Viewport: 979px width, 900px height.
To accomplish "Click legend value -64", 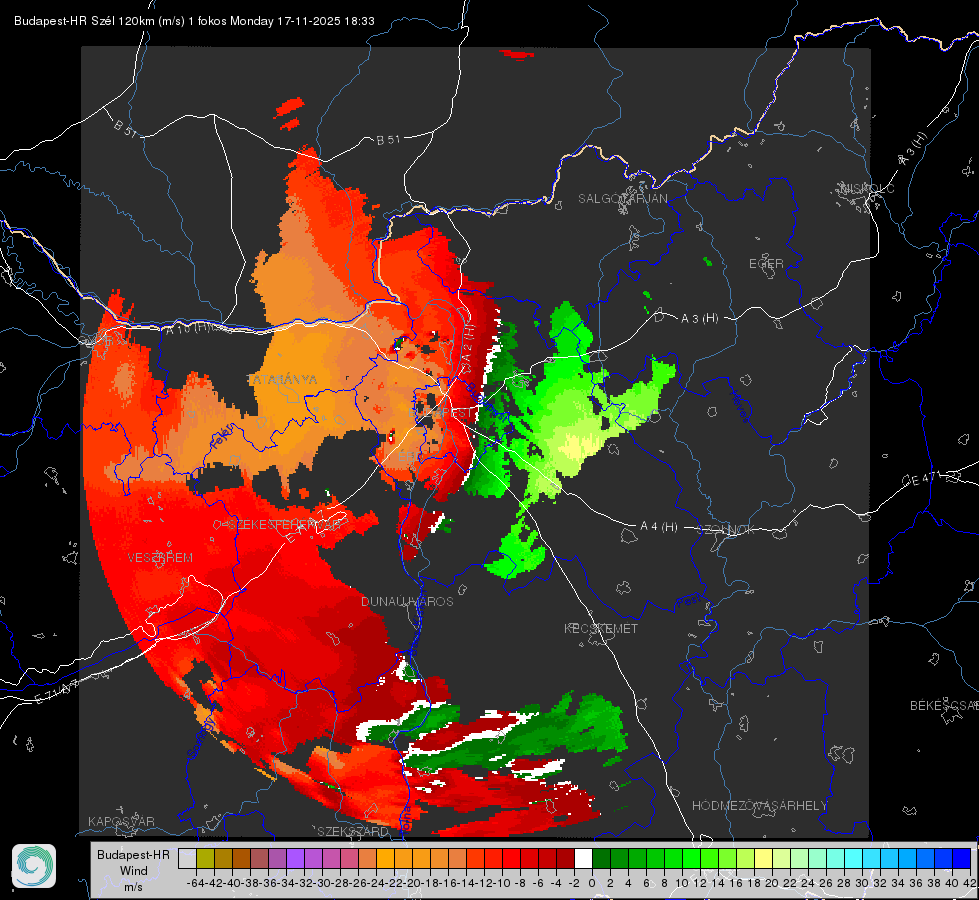I will [x=196, y=883].
